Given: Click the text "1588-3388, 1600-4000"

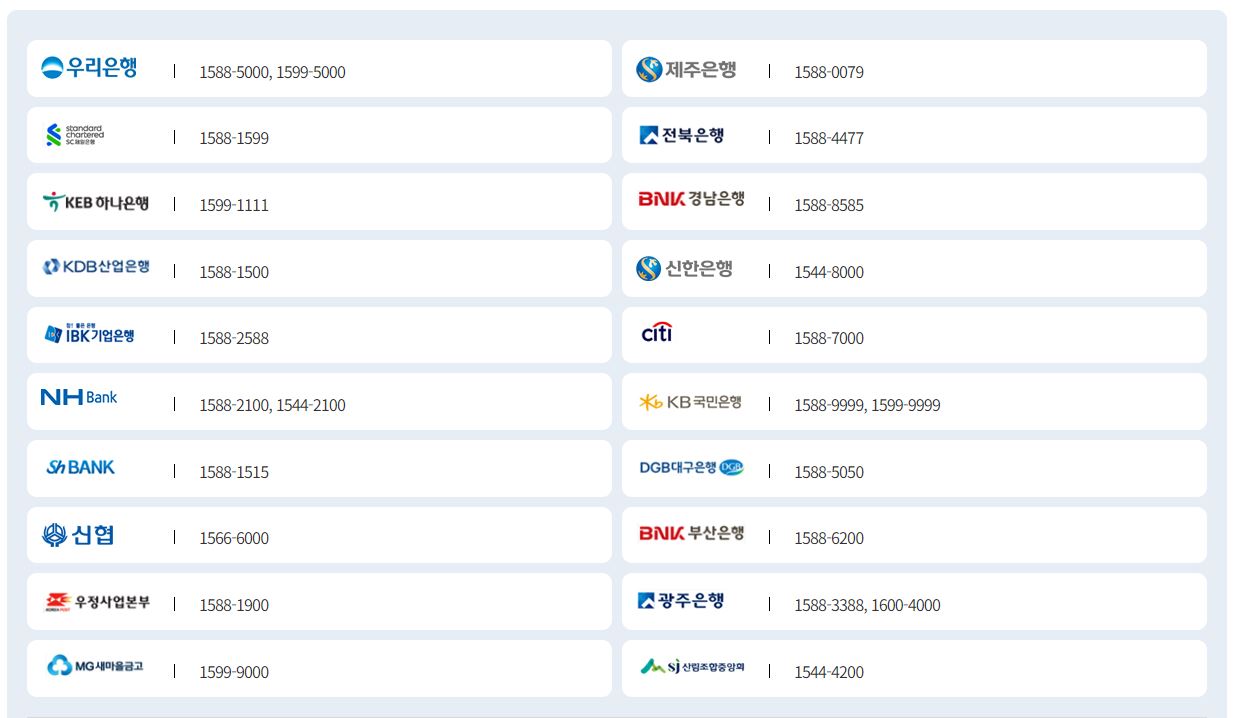Looking at the screenshot, I should [867, 605].
